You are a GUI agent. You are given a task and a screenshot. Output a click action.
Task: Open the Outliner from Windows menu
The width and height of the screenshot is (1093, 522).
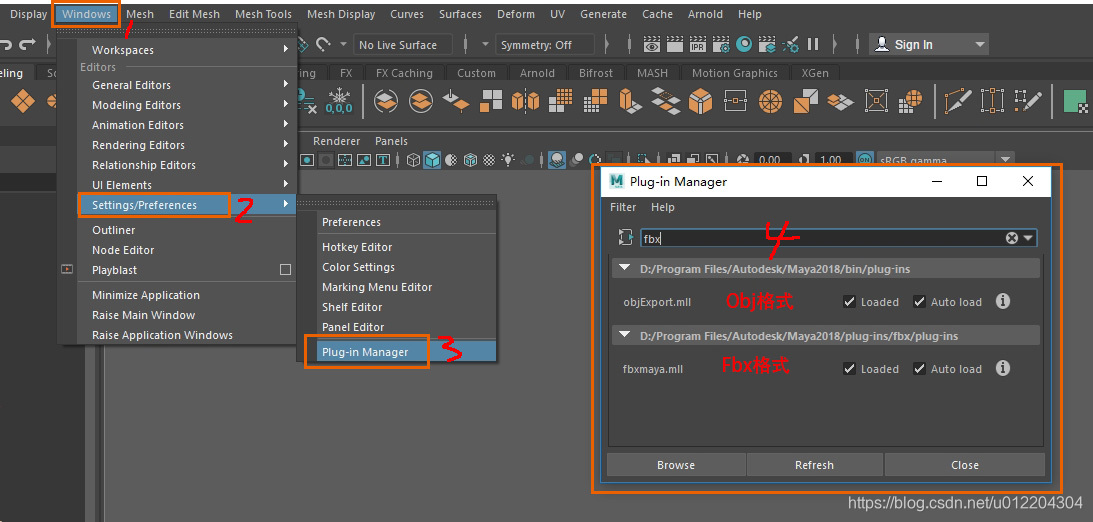[189, 230]
